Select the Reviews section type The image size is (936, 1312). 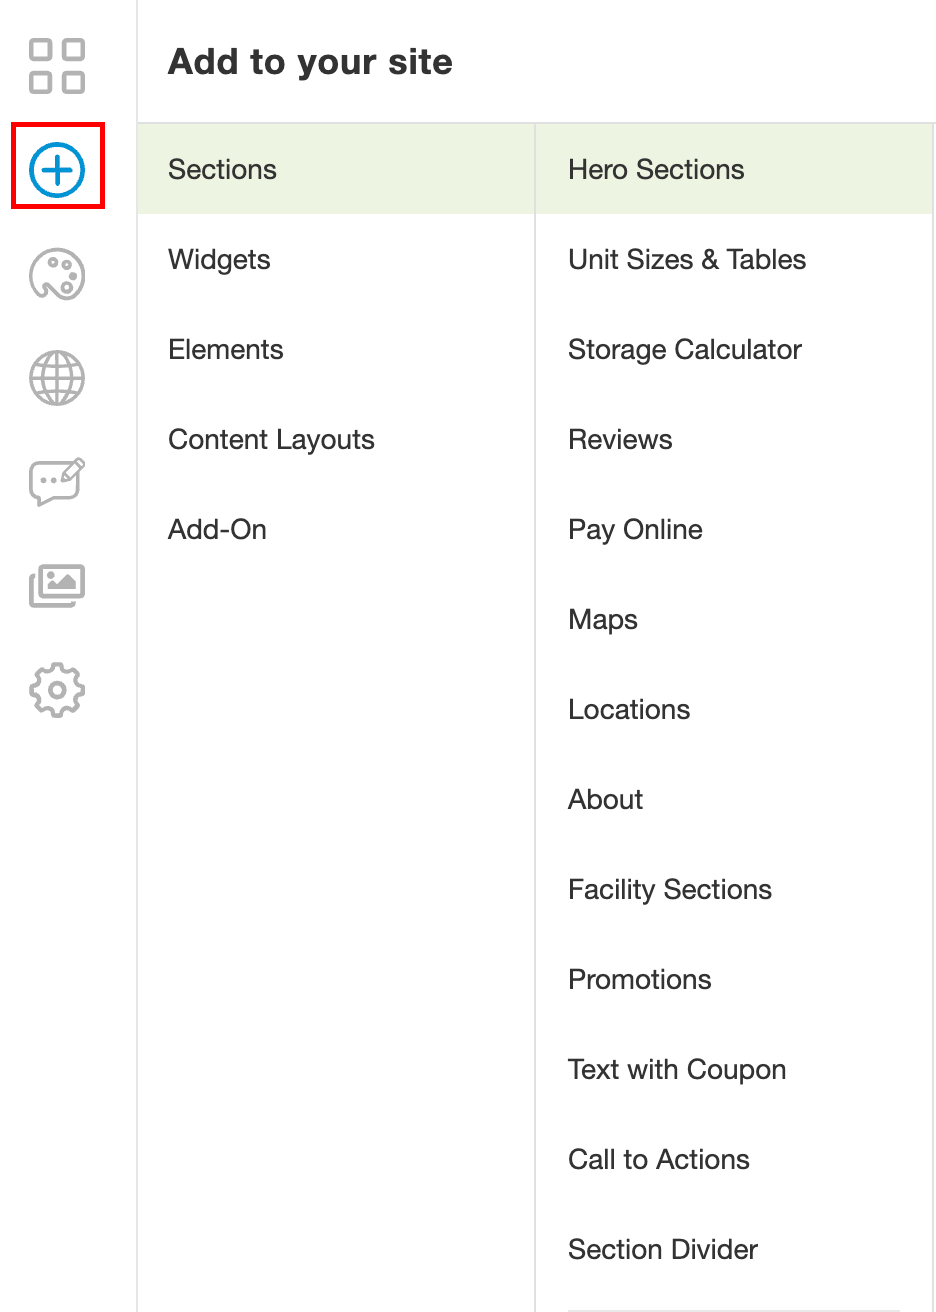click(x=620, y=440)
